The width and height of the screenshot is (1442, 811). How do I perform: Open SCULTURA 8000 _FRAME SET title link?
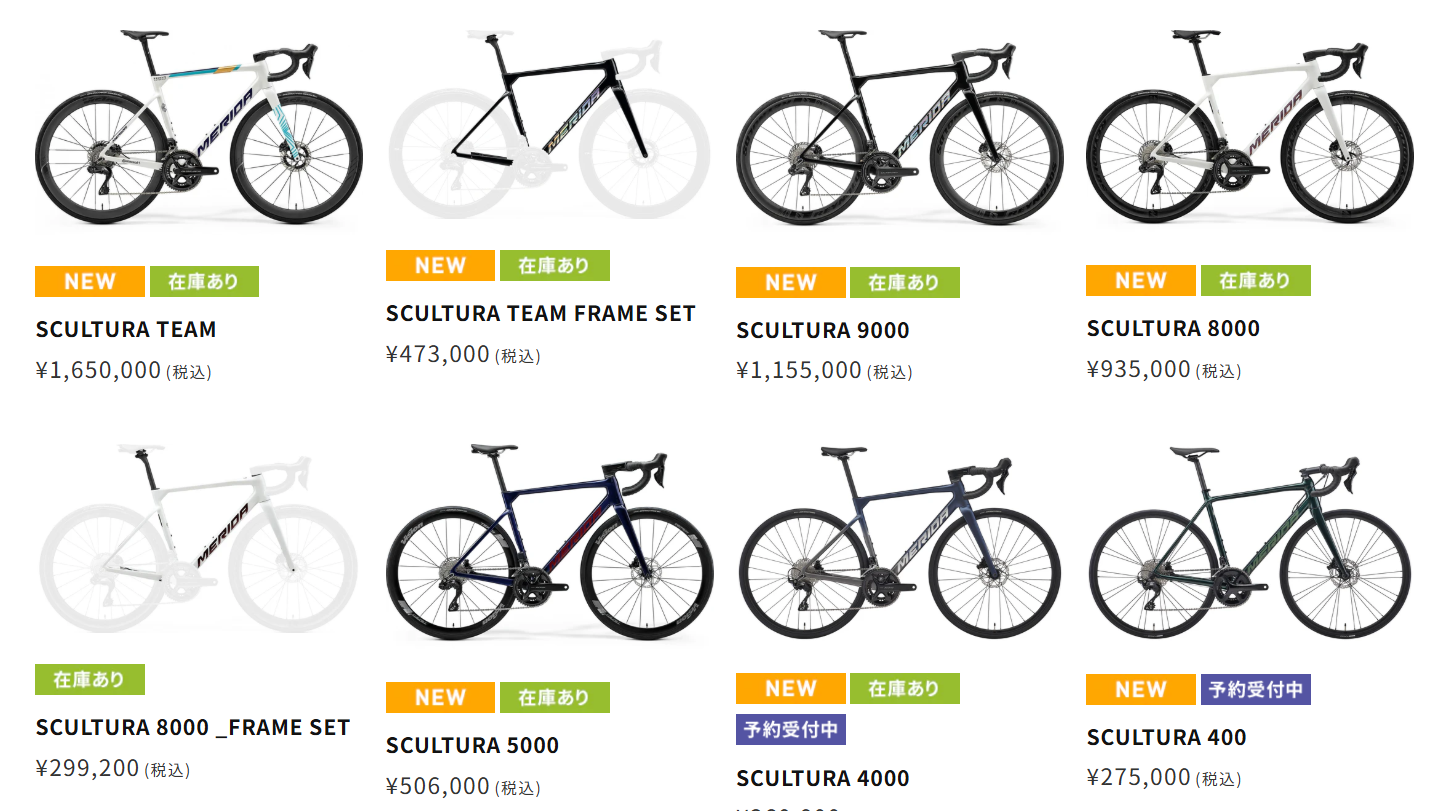point(192,727)
